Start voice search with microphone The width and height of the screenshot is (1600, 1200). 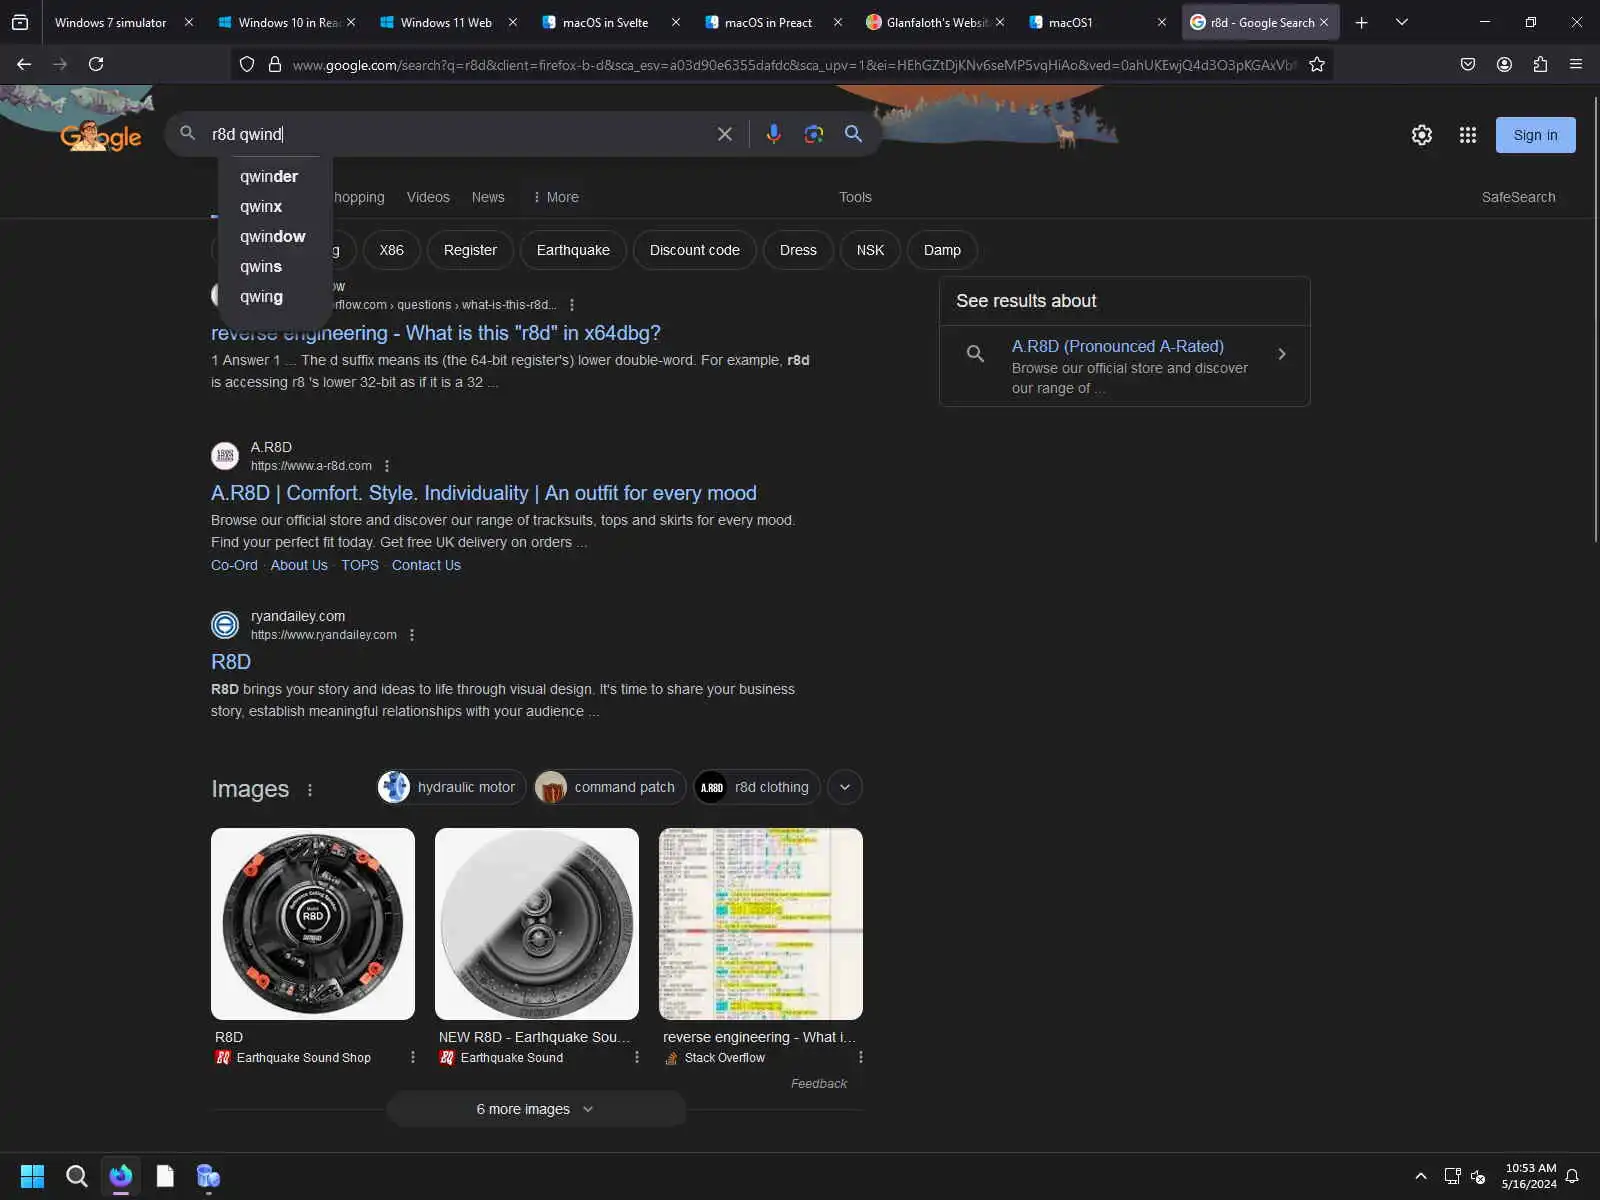point(773,134)
